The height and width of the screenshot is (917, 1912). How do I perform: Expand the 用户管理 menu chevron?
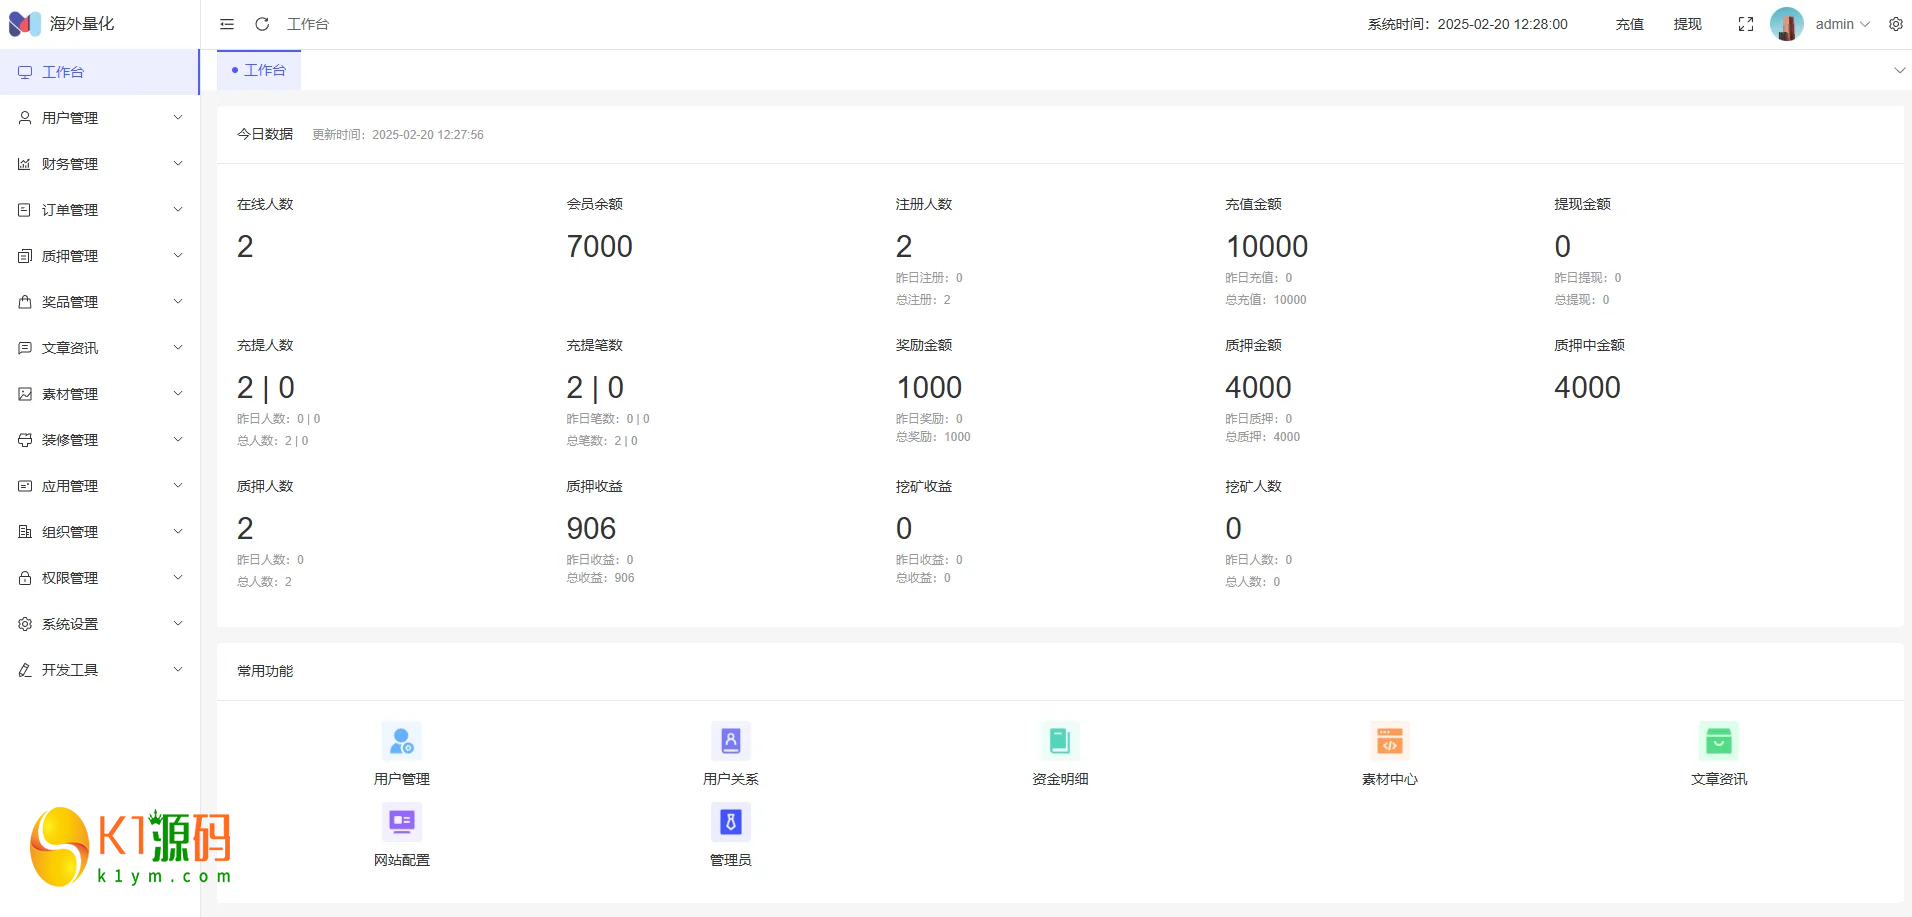pyautogui.click(x=178, y=118)
